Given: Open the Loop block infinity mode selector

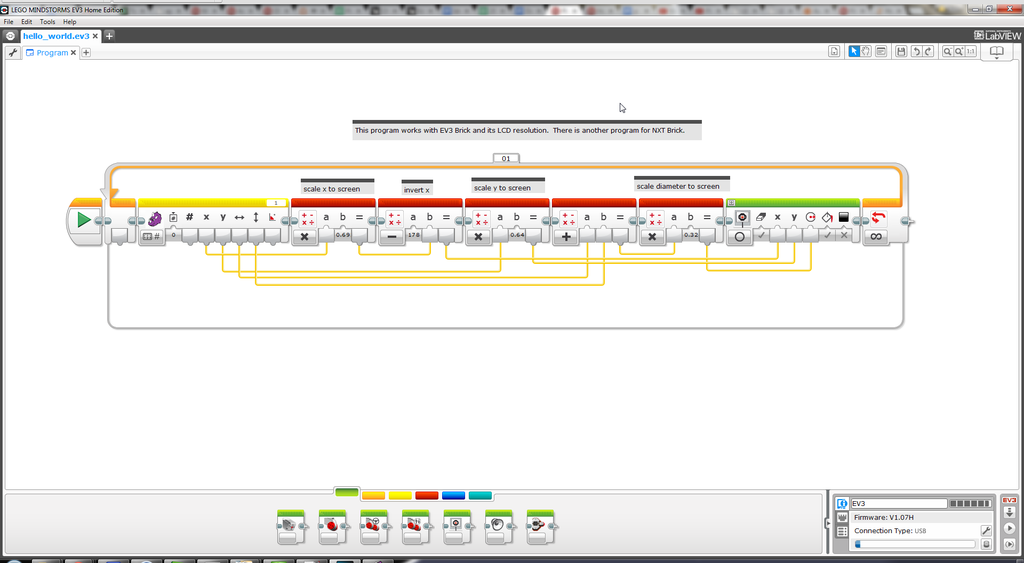Looking at the screenshot, I should pyautogui.click(x=877, y=237).
